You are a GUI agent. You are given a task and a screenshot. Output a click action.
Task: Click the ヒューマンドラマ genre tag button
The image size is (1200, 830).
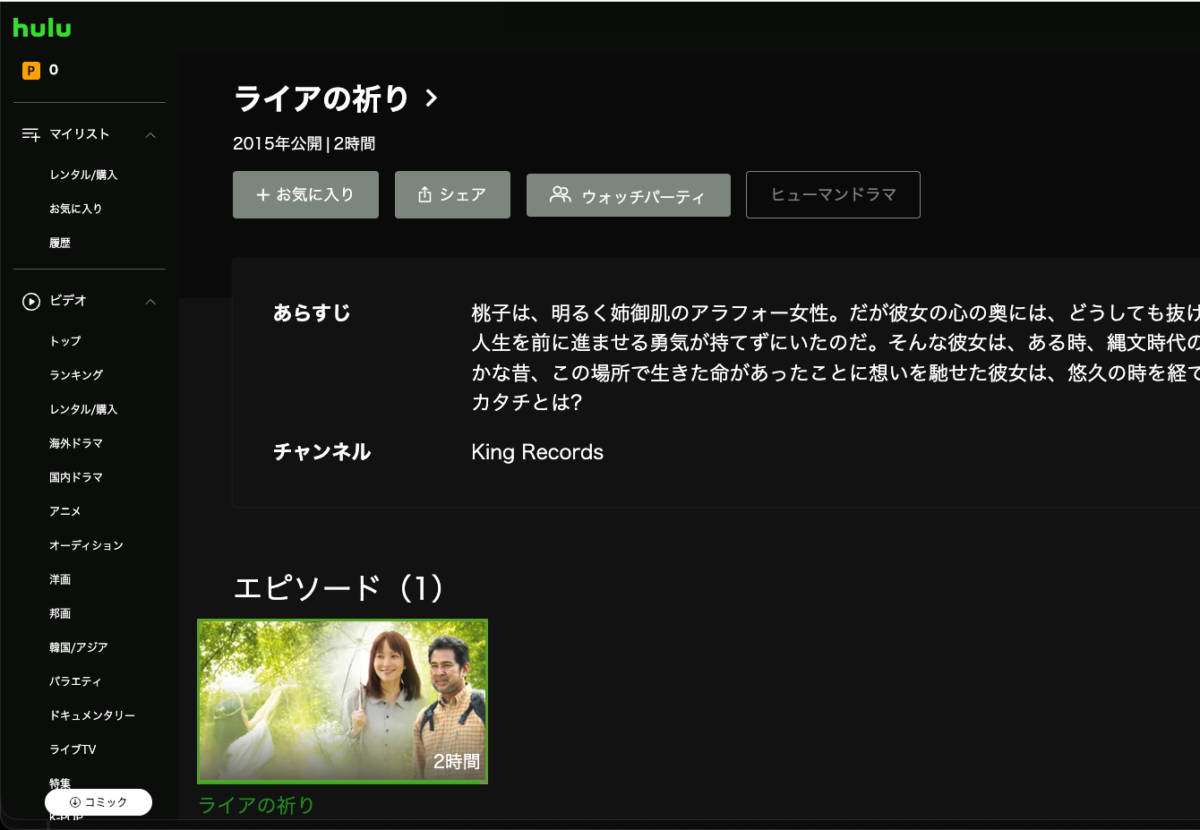pyautogui.click(x=833, y=195)
